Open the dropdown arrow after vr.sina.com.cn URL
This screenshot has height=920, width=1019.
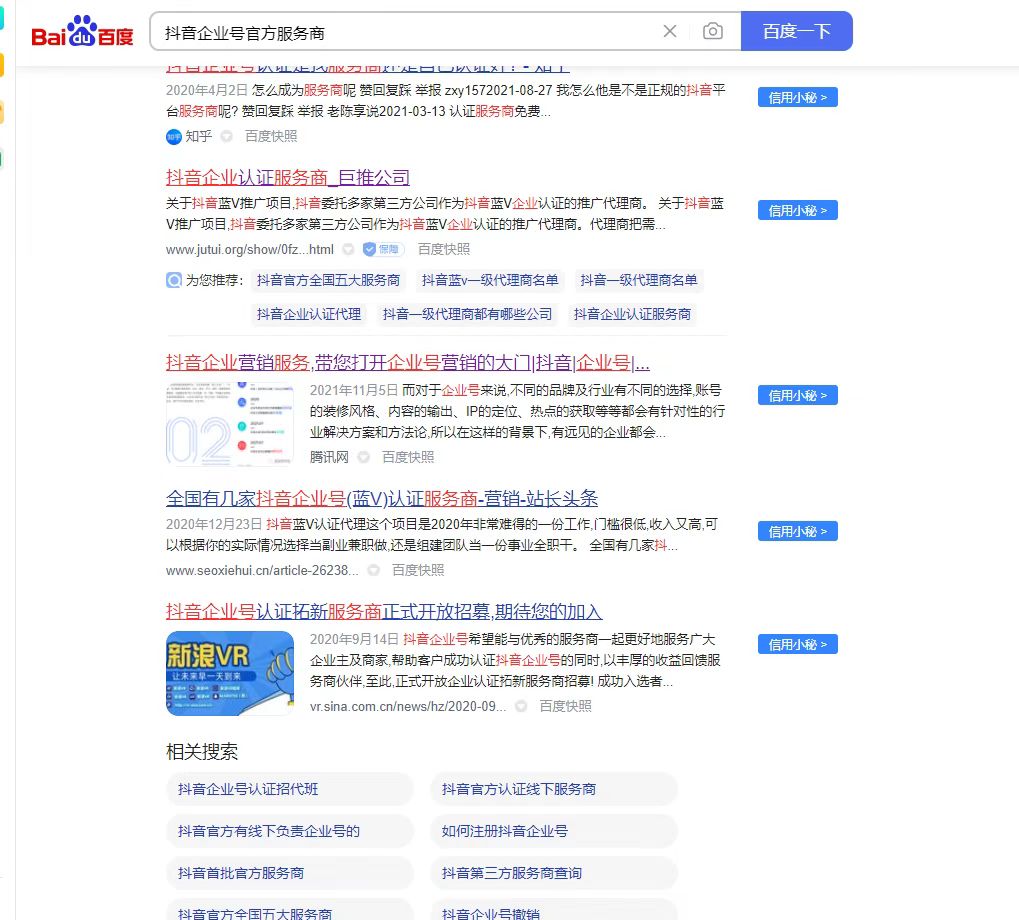(520, 705)
